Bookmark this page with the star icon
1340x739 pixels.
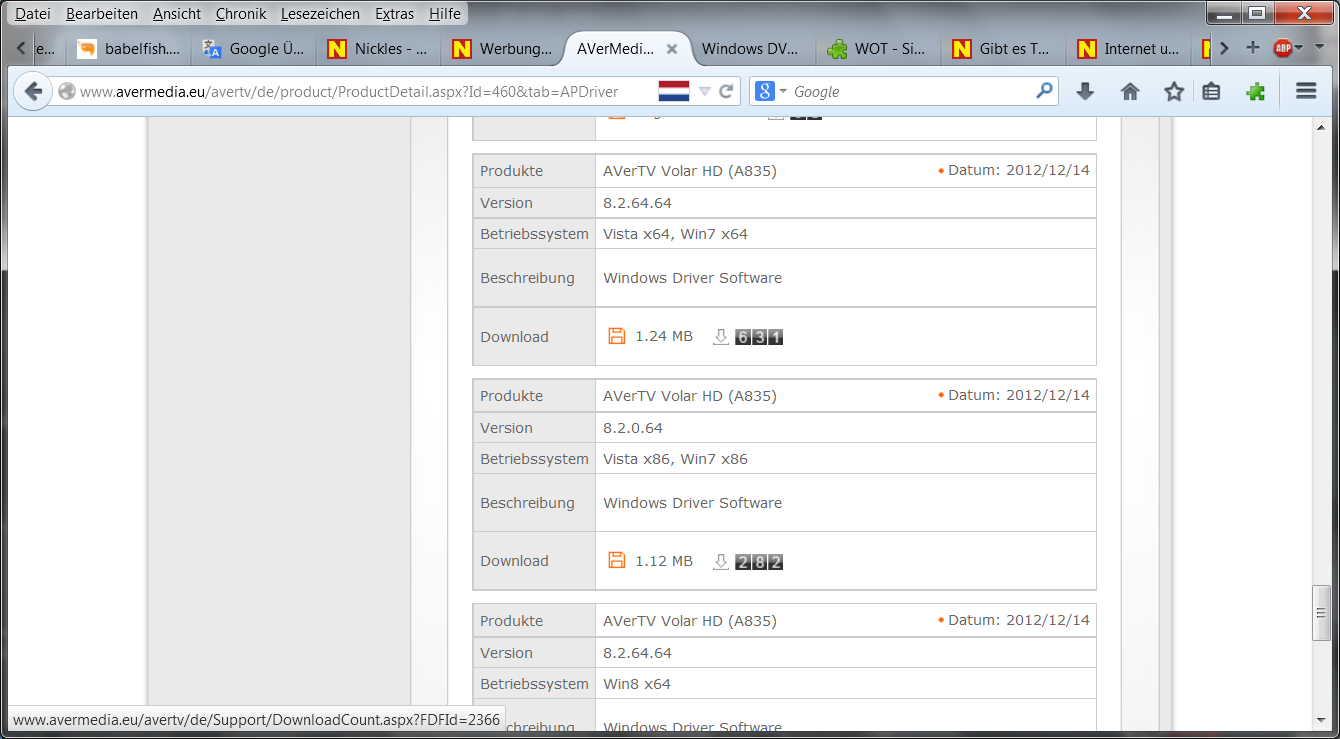pos(1174,91)
